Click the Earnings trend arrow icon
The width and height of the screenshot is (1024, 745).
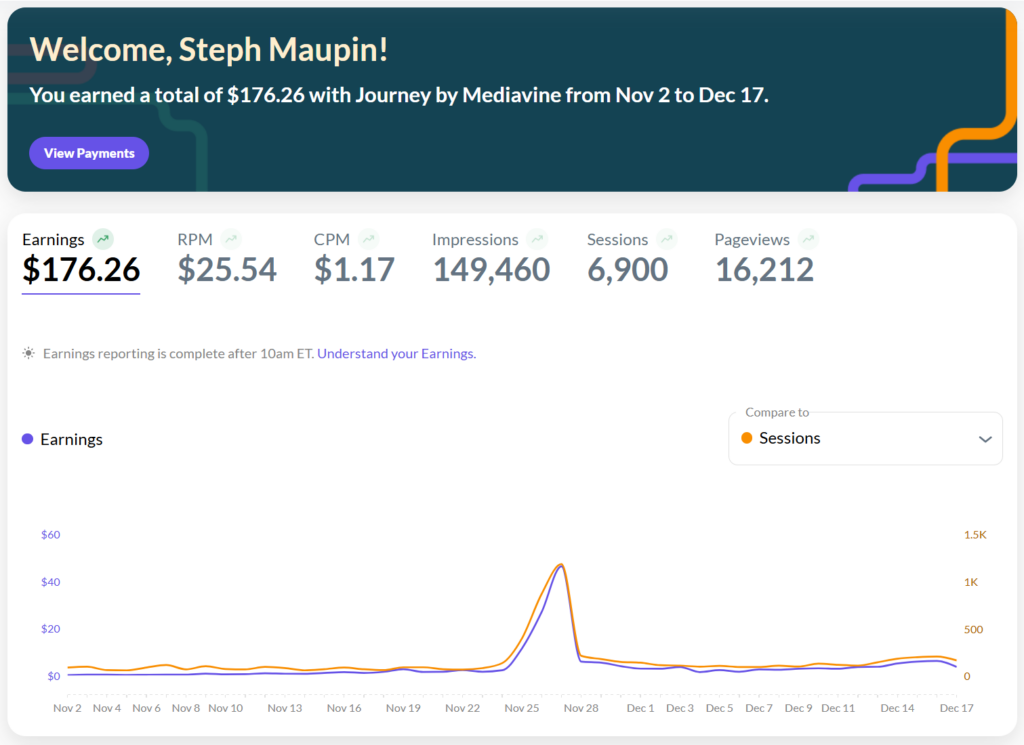click(x=103, y=239)
